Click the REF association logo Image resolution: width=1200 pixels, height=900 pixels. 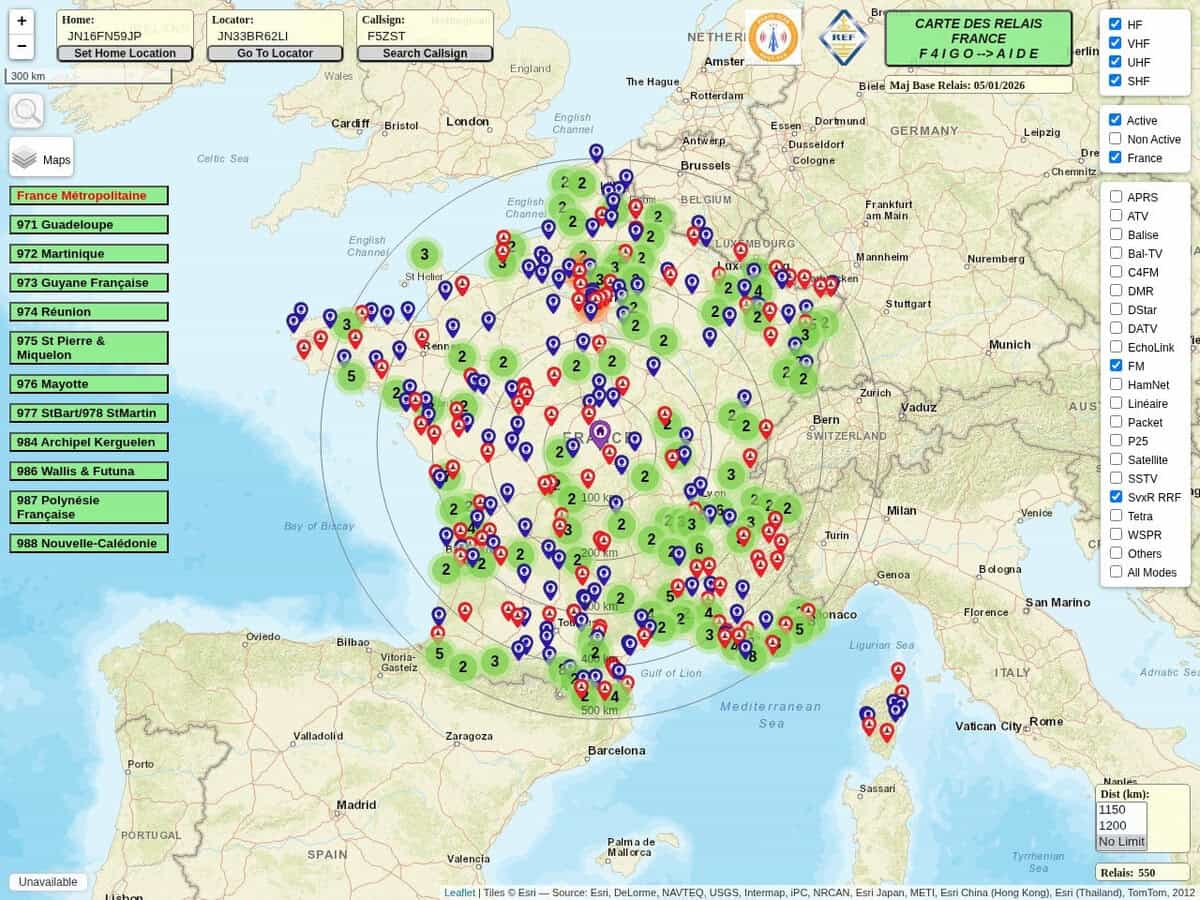(x=842, y=38)
